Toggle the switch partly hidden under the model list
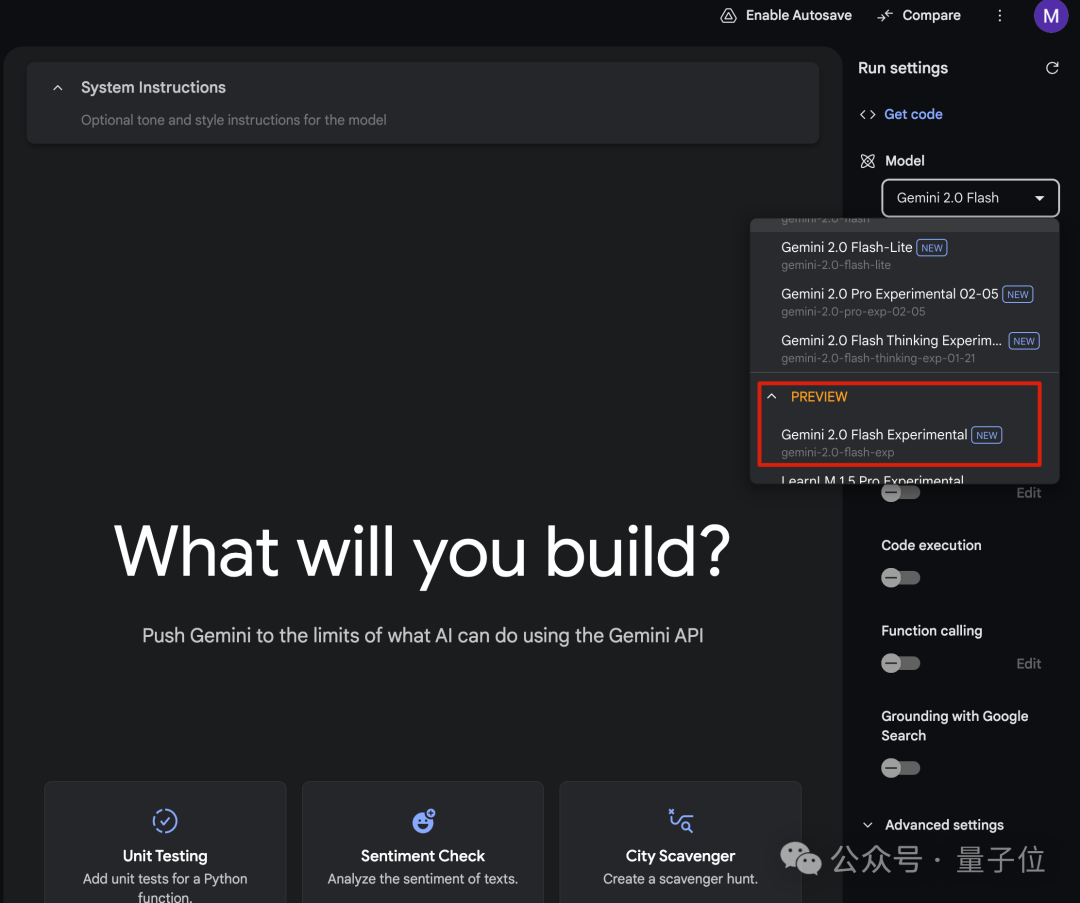Screen dimensions: 1080x903 tap(900, 493)
